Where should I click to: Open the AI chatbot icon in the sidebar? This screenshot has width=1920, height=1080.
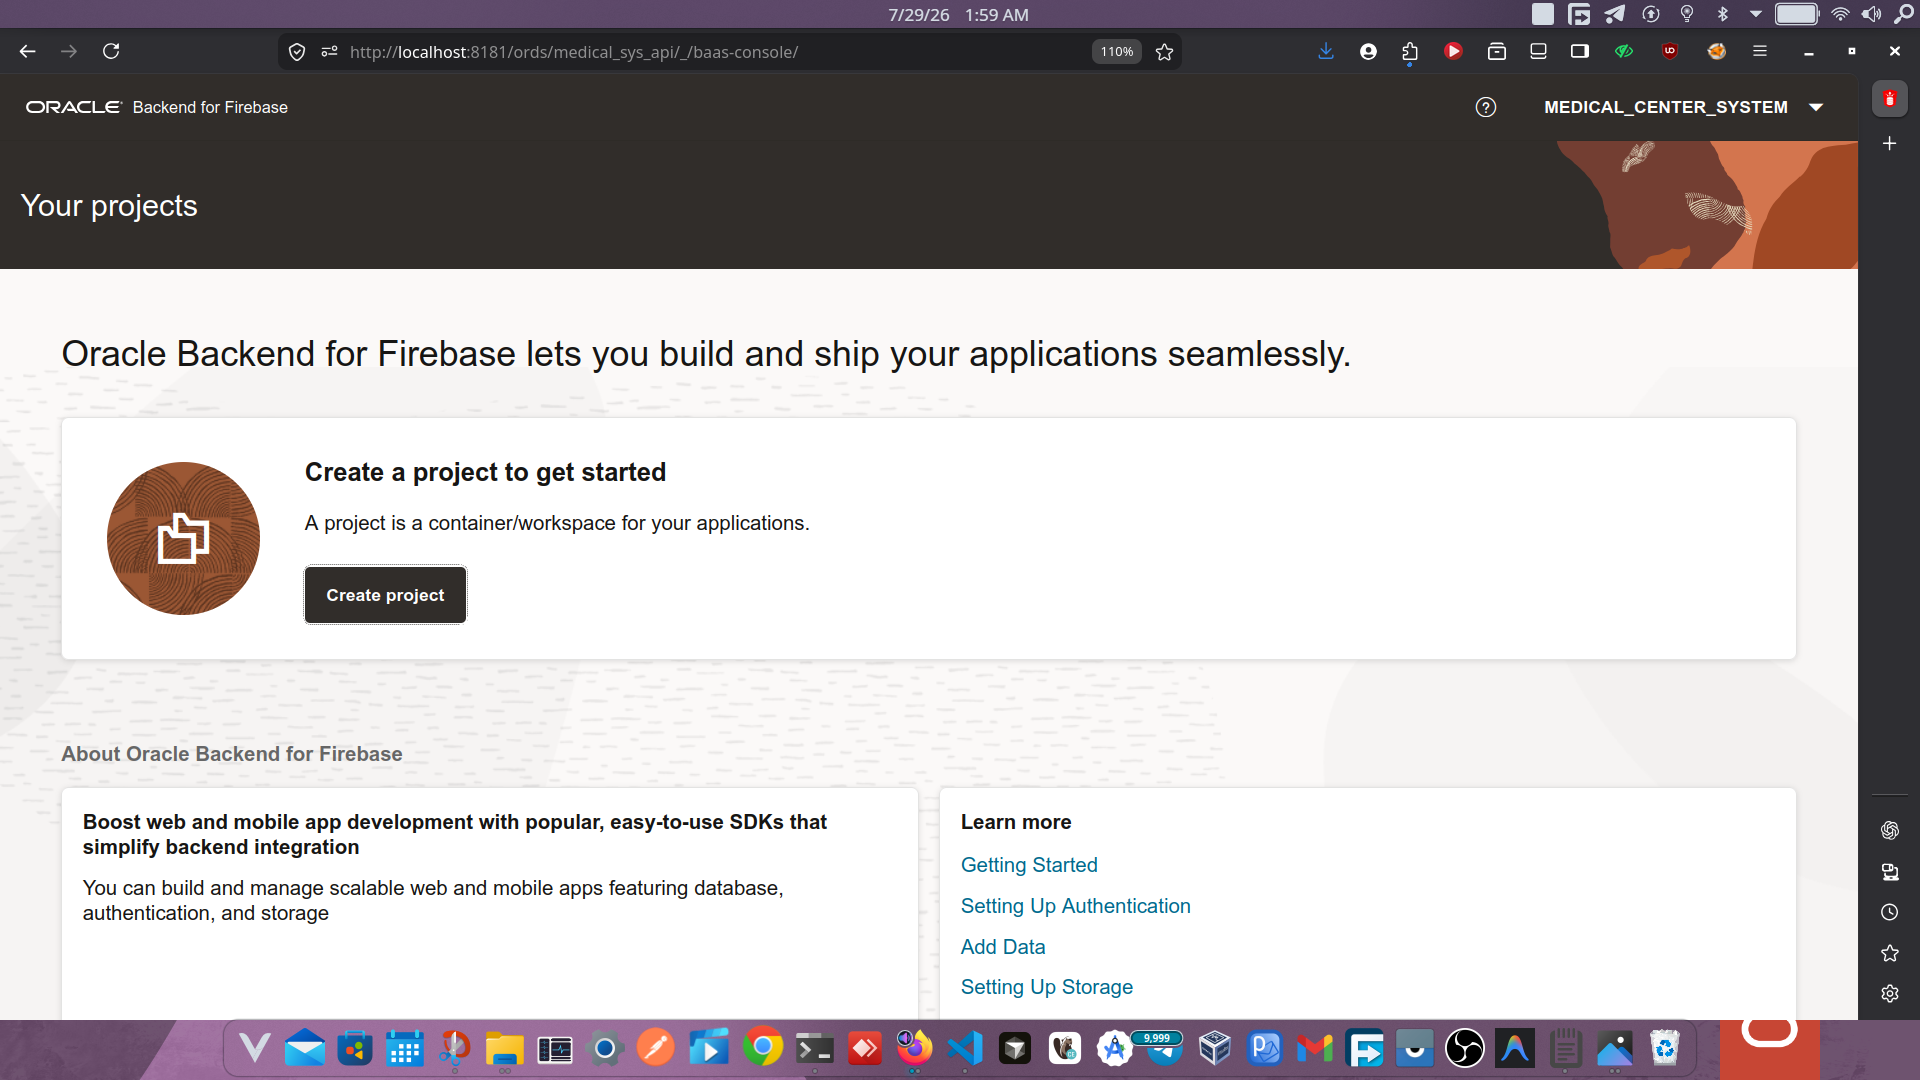[1889, 830]
